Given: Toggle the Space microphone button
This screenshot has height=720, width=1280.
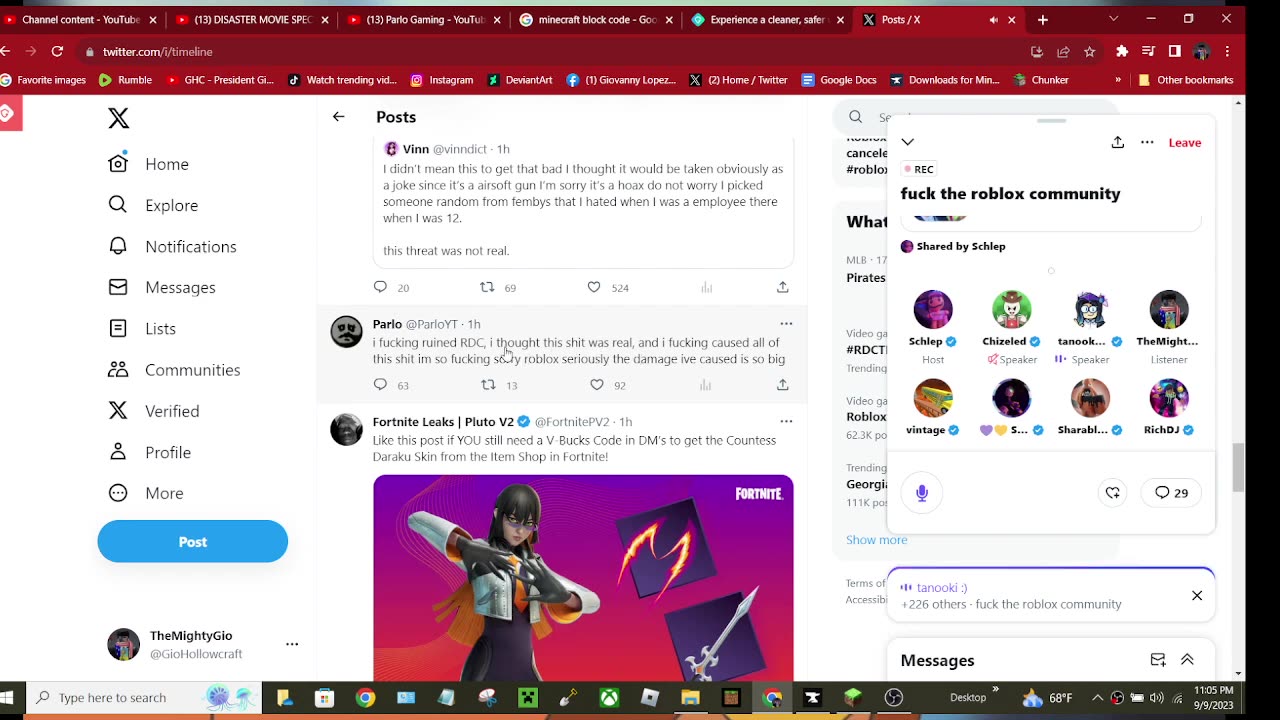Looking at the screenshot, I should [x=922, y=493].
